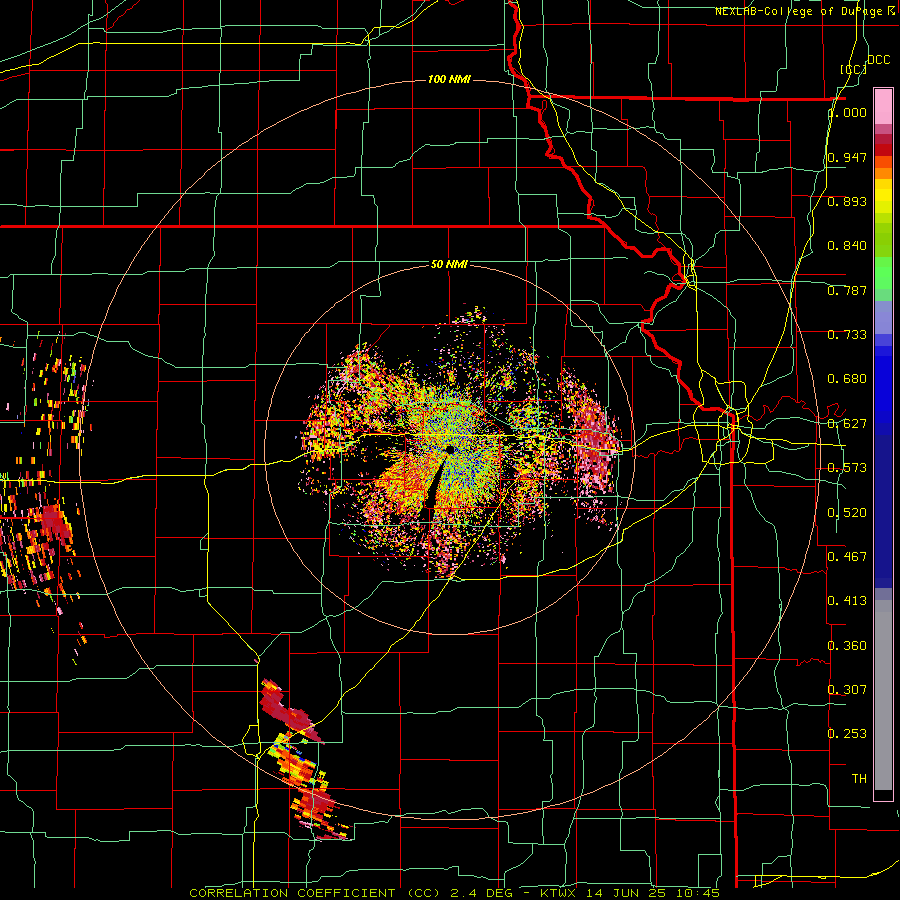
Task: Select the gray band on color bar
Action: pyautogui.click(x=883, y=695)
